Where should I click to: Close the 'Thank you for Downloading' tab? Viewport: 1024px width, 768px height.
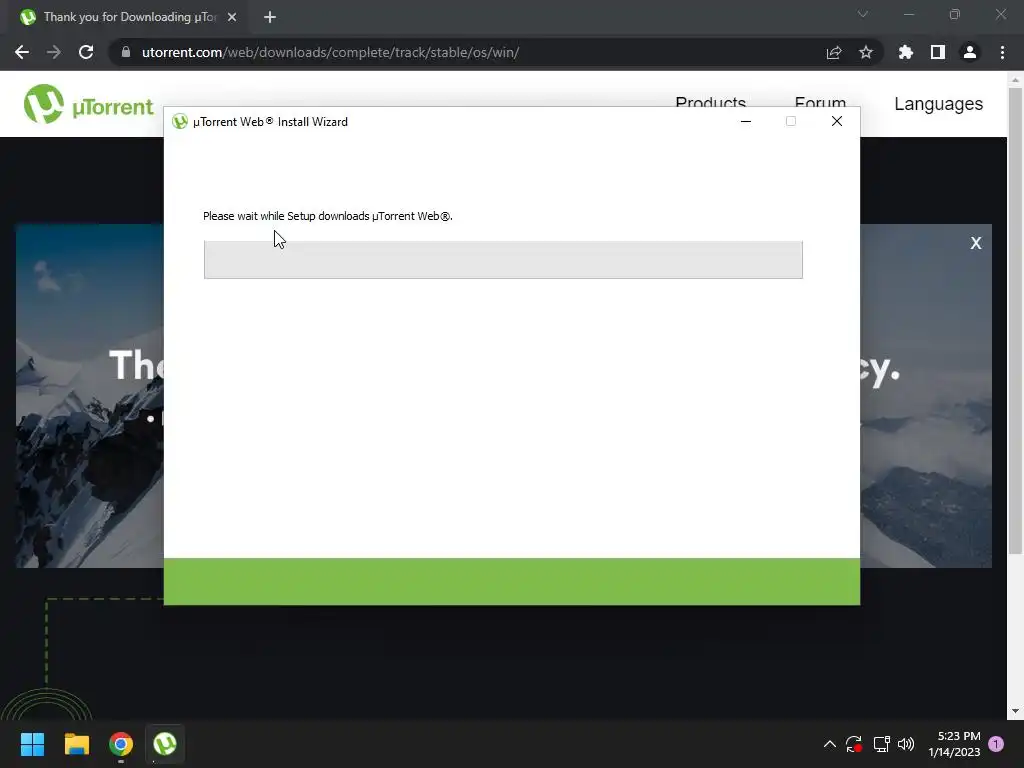(232, 17)
